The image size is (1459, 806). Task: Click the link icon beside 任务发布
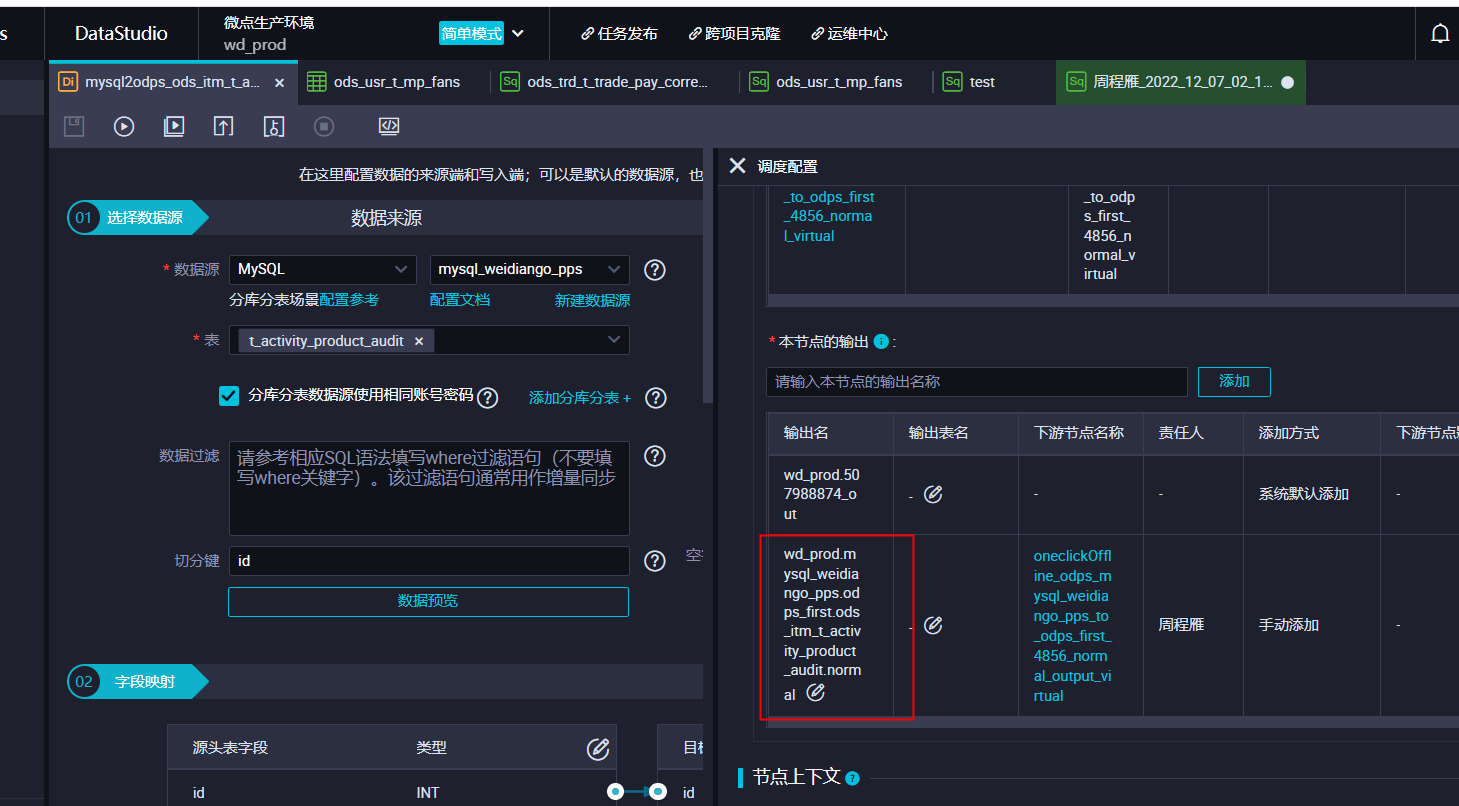click(588, 34)
